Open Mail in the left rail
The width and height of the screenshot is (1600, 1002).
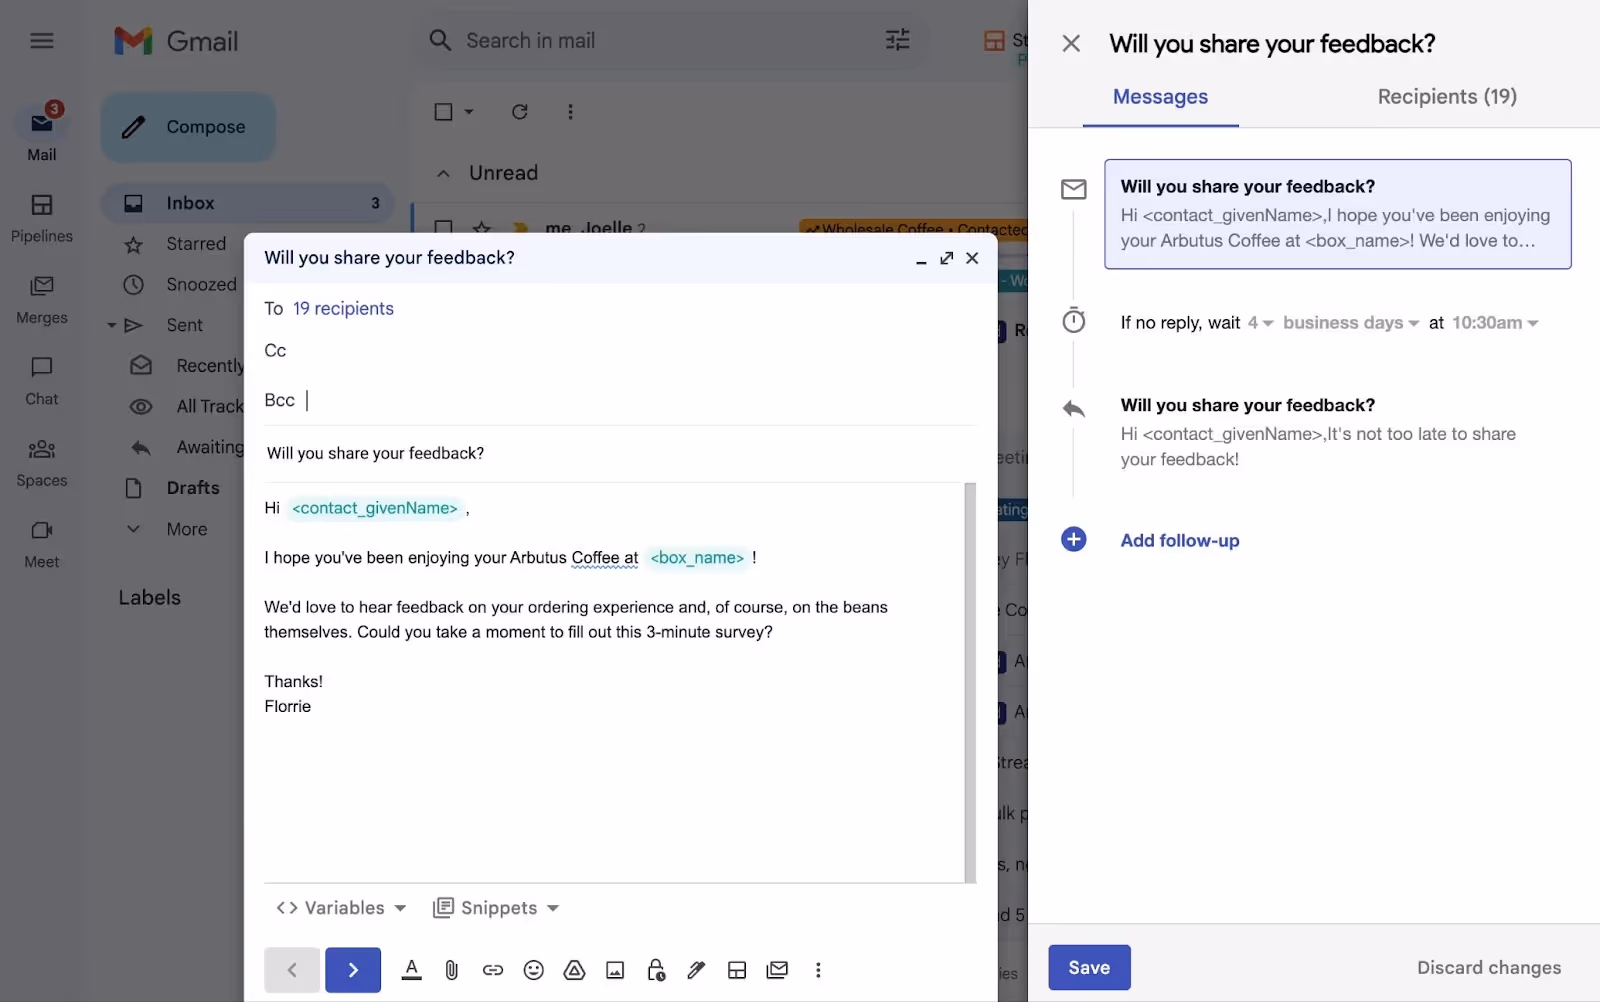(41, 133)
